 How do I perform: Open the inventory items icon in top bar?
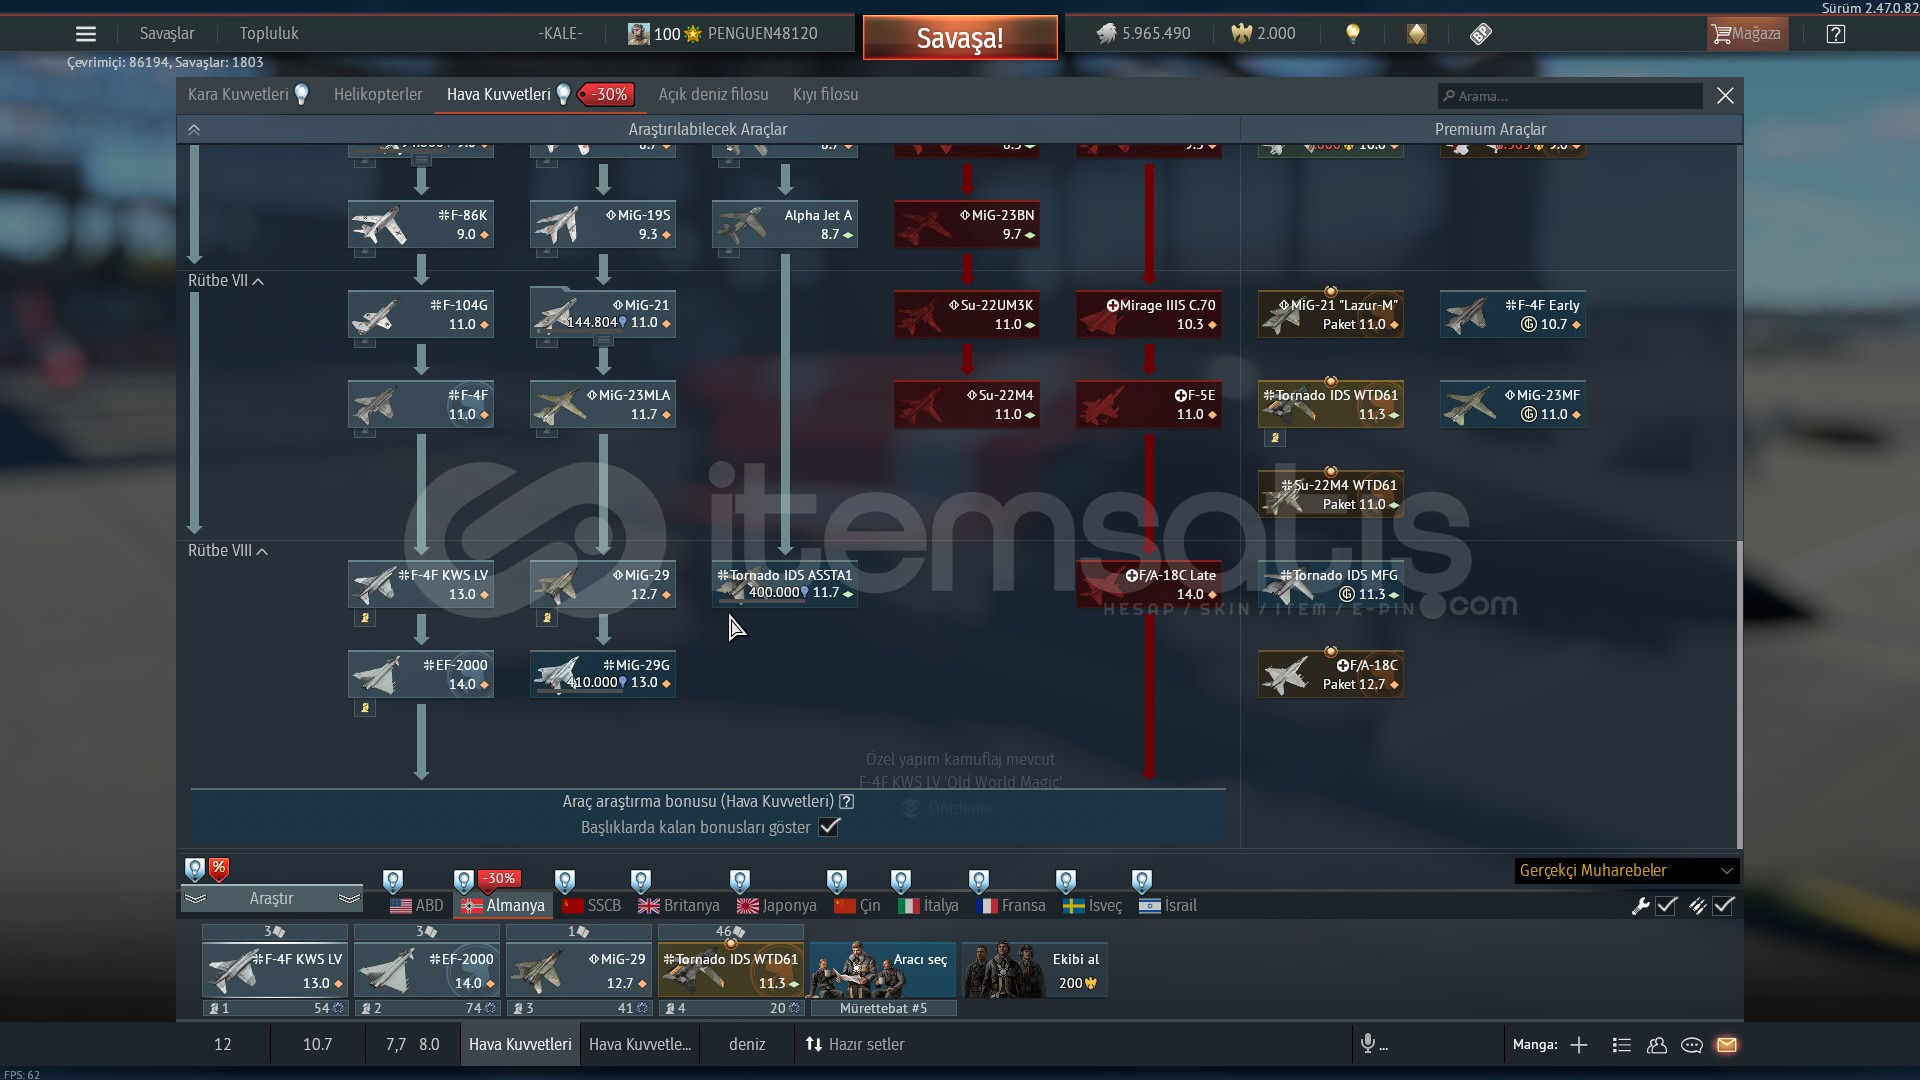pos(1481,34)
